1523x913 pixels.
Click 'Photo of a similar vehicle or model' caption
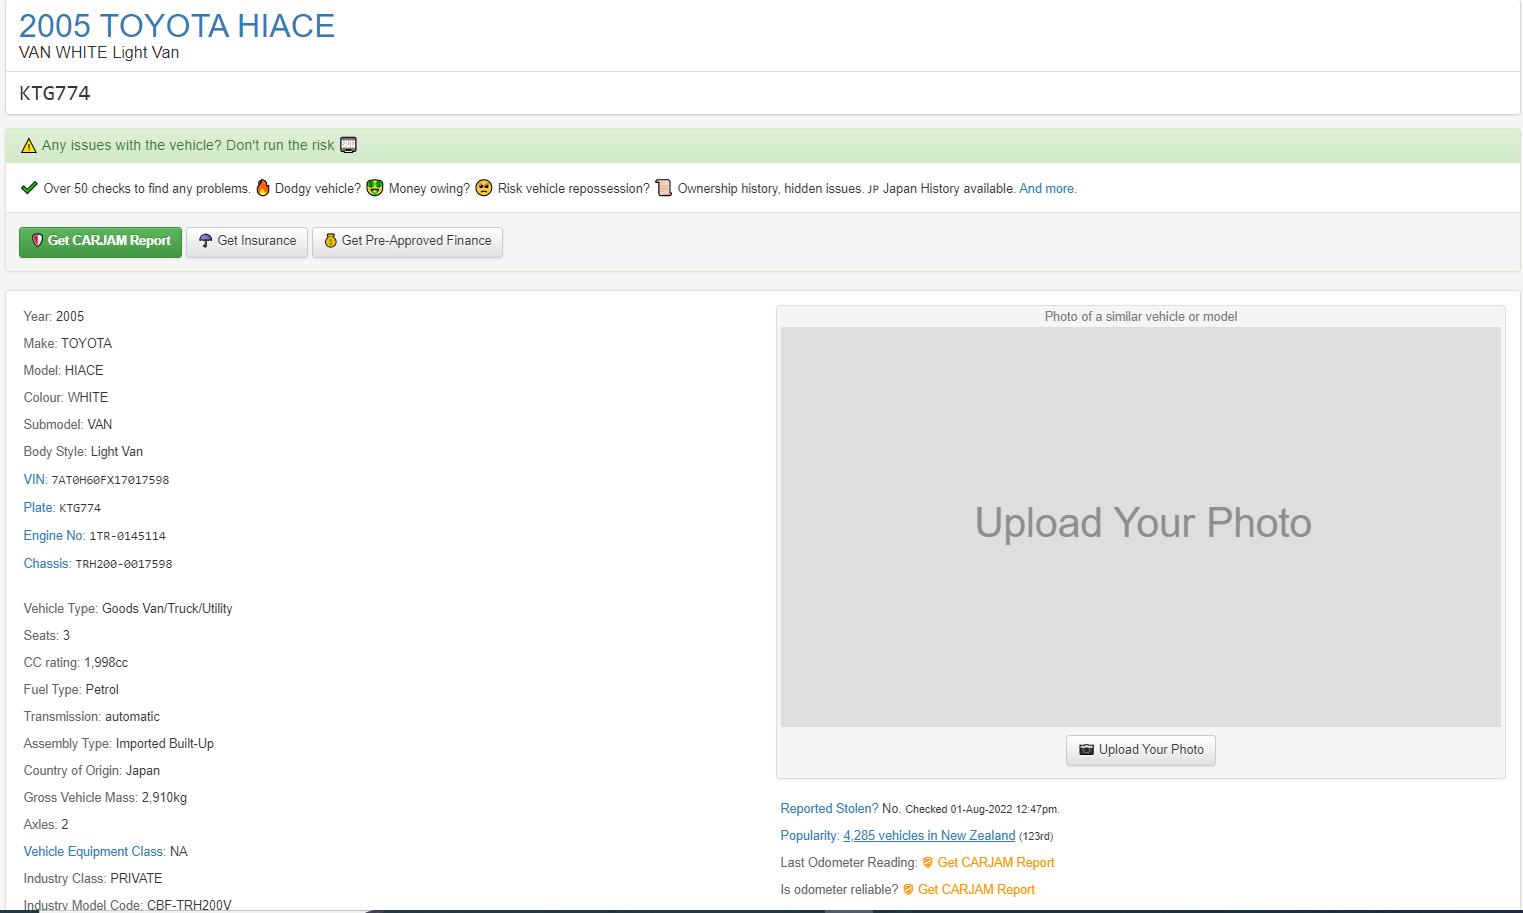pyautogui.click(x=1141, y=317)
